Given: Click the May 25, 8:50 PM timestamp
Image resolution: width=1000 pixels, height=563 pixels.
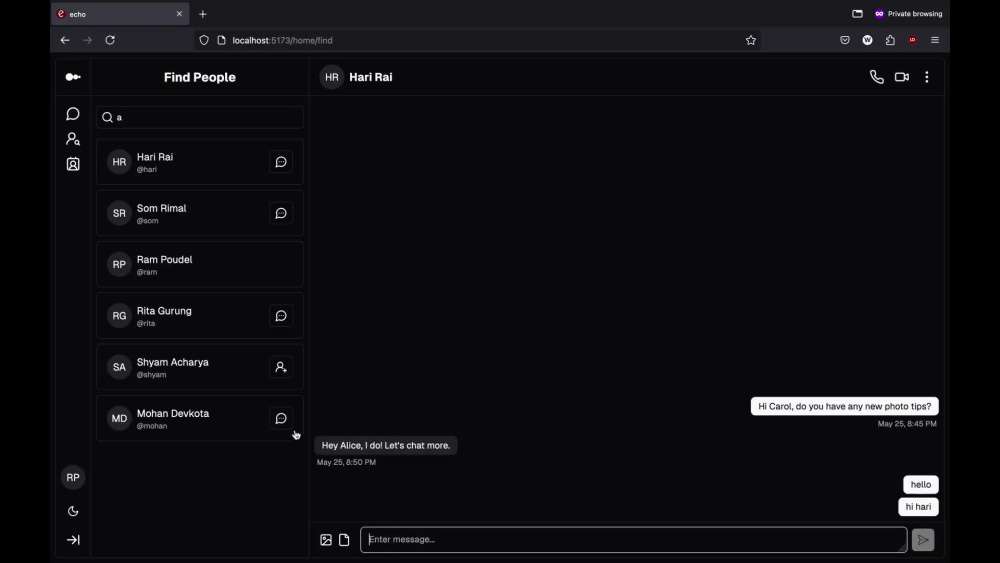Looking at the screenshot, I should point(346,462).
